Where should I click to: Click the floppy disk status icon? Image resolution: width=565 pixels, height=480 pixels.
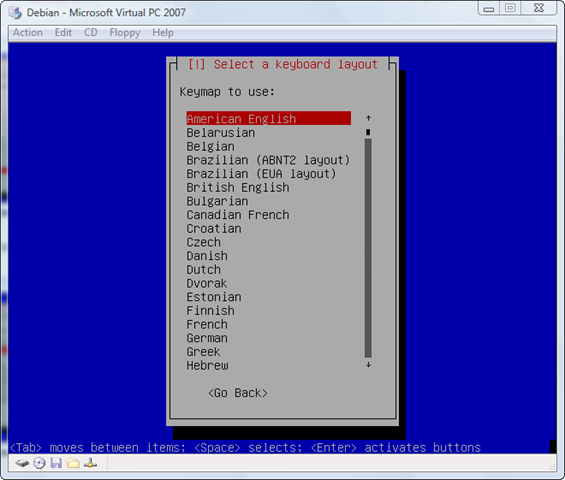(56, 463)
